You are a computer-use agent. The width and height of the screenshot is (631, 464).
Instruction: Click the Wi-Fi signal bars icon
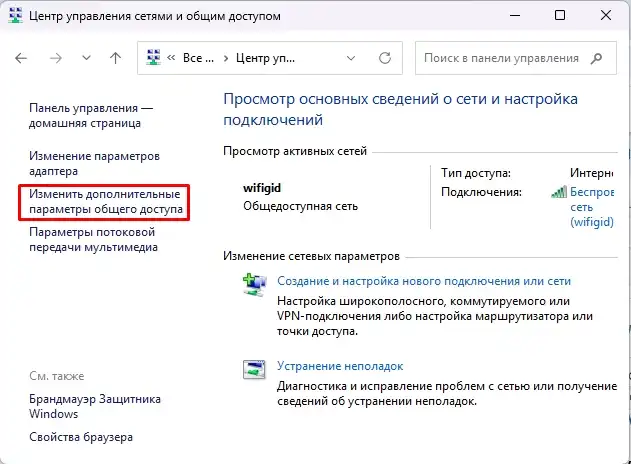click(x=559, y=192)
